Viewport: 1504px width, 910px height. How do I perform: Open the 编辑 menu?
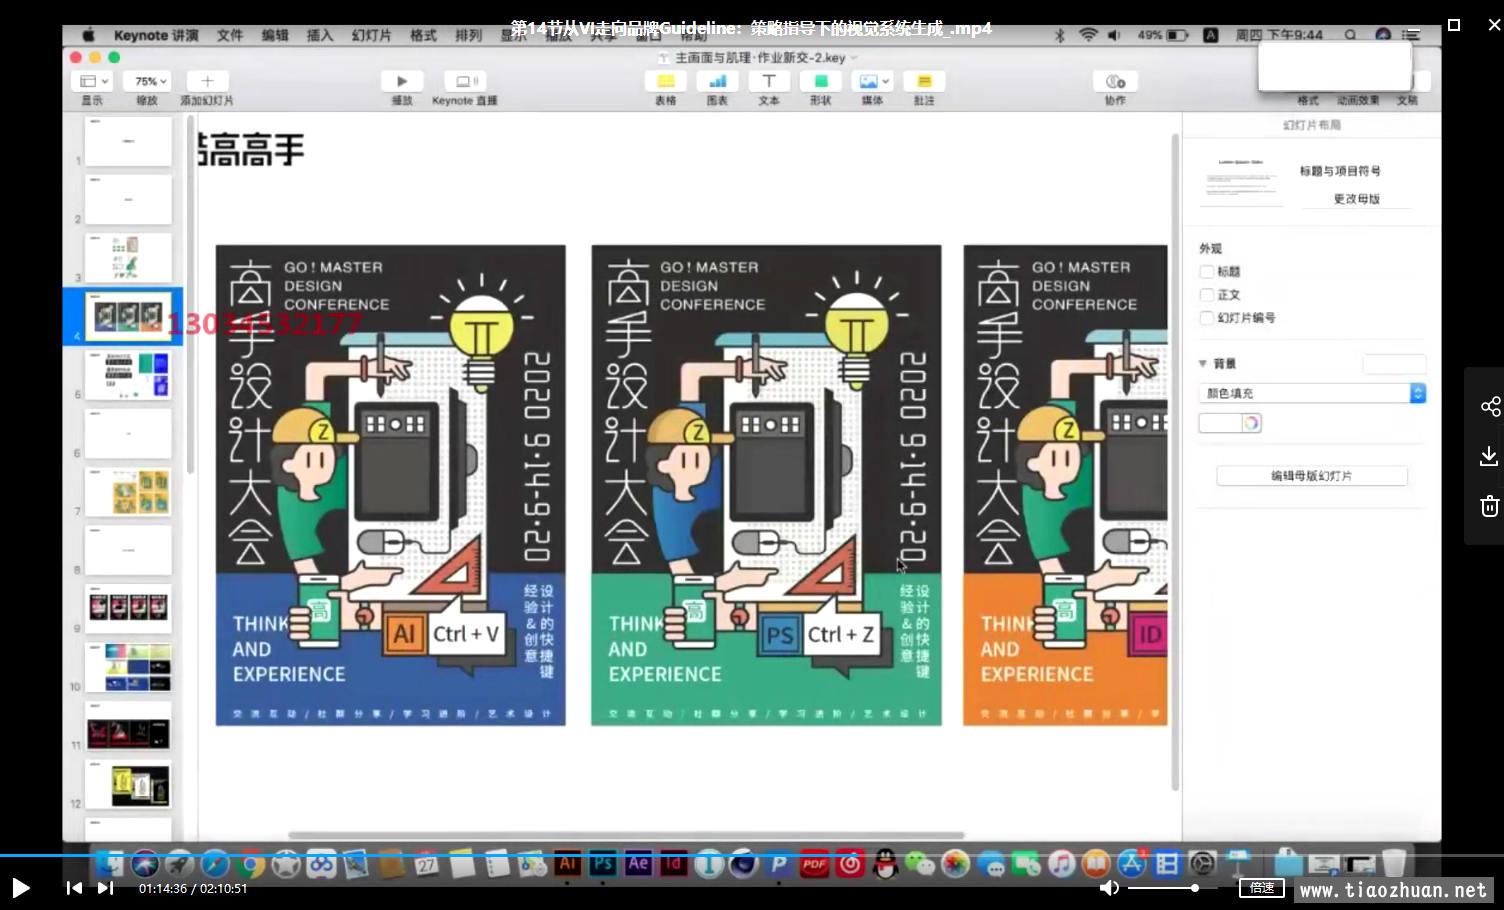point(275,35)
